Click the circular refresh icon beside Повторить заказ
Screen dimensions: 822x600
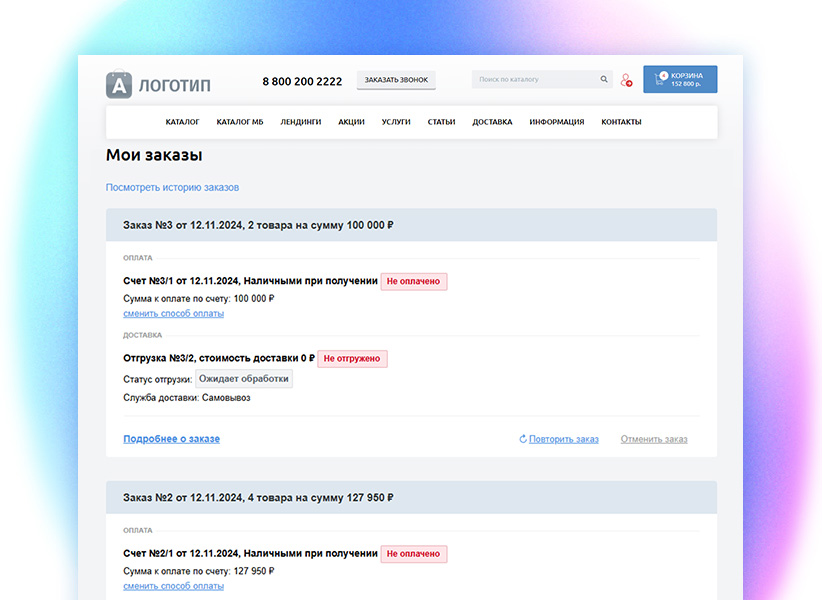click(521, 439)
